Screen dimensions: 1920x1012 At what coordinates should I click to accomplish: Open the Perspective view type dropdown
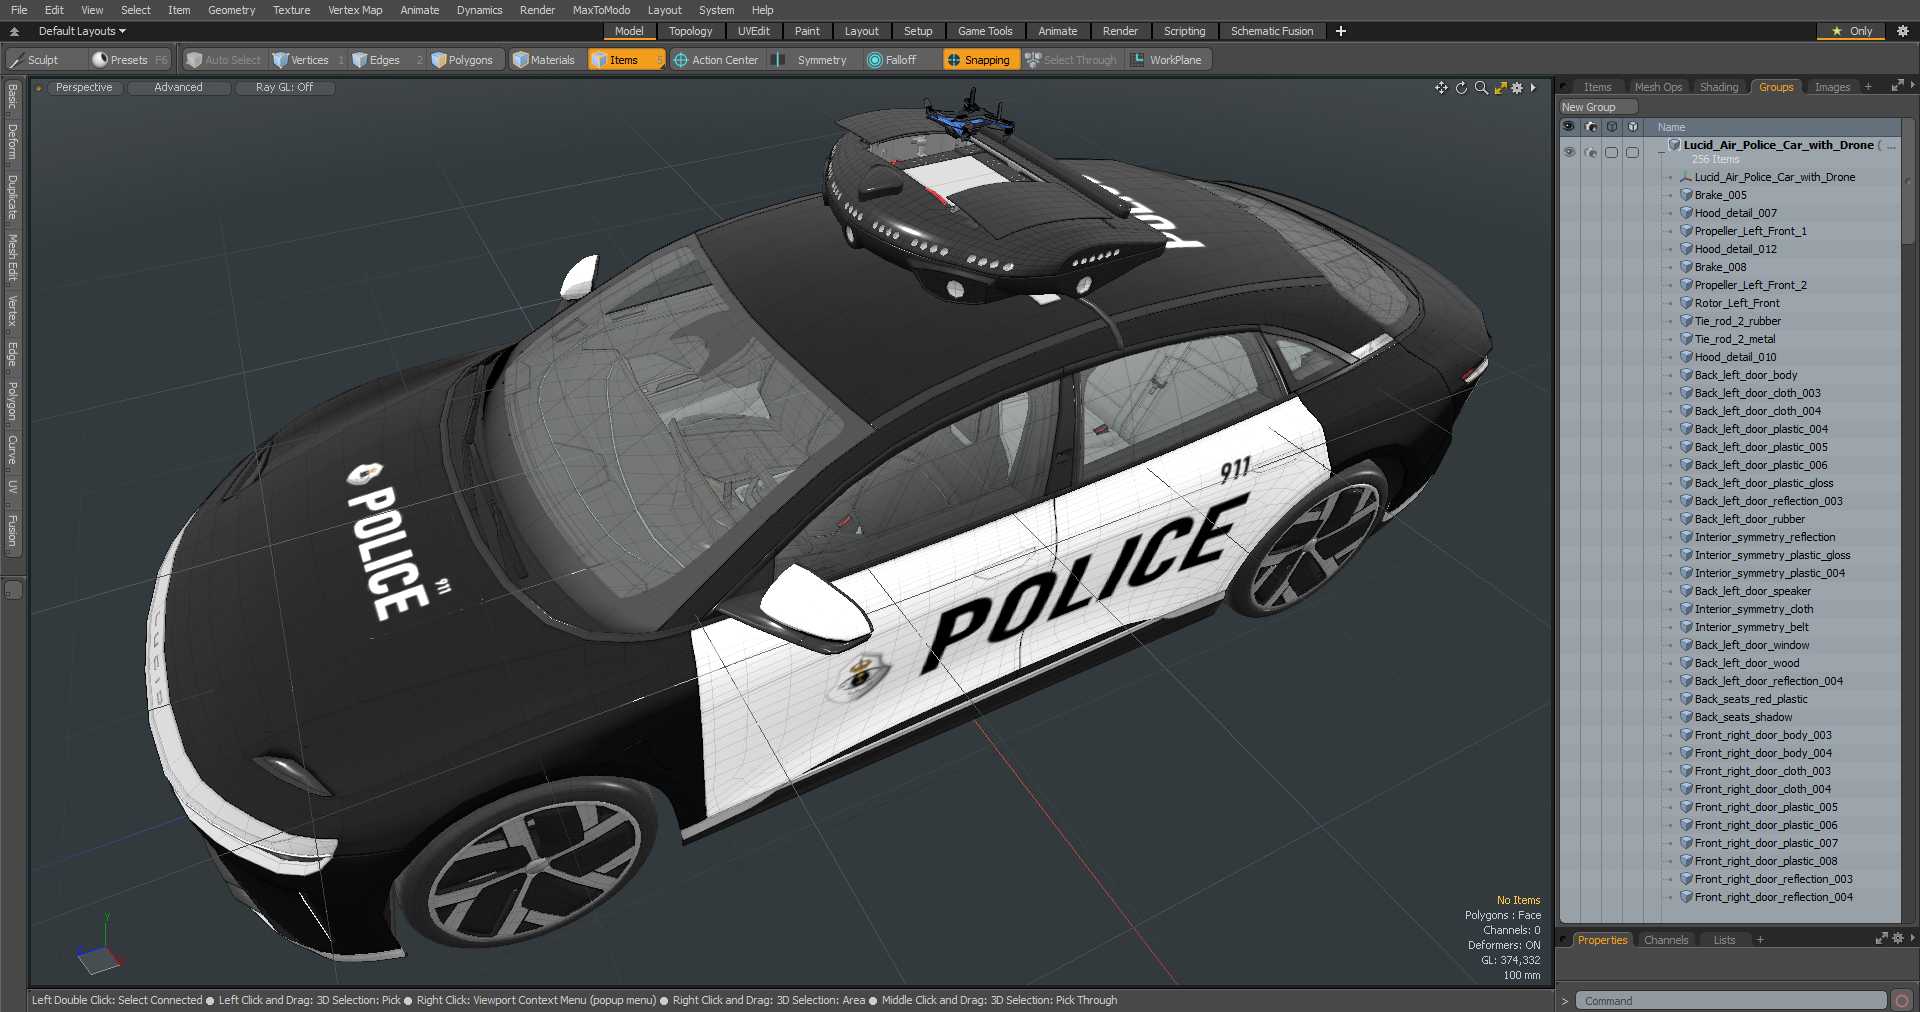(84, 88)
